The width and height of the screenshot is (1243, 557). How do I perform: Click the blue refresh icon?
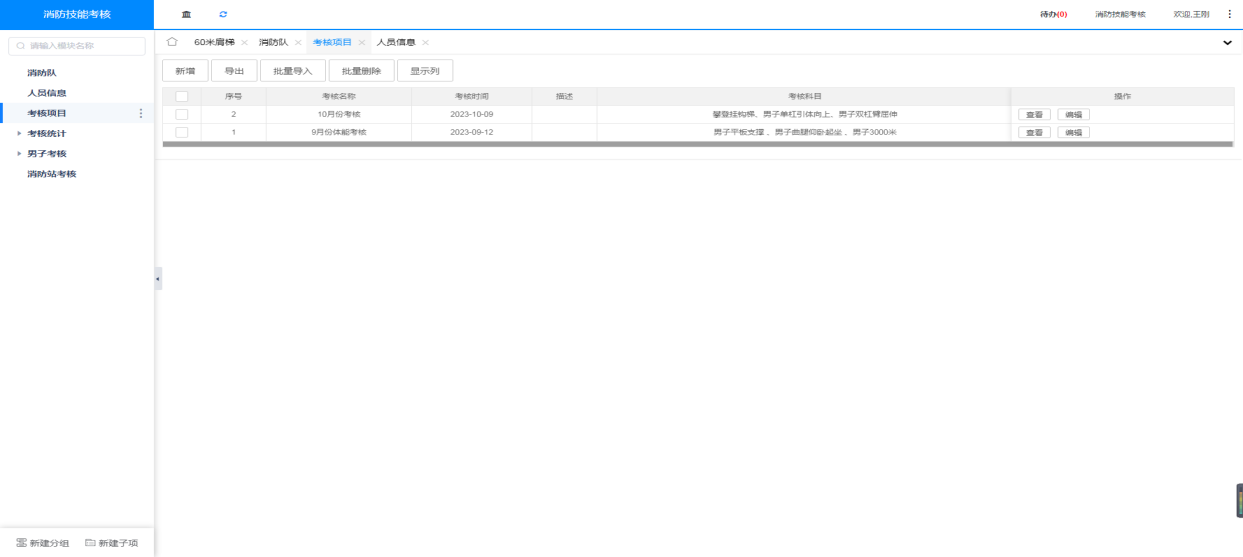[223, 14]
